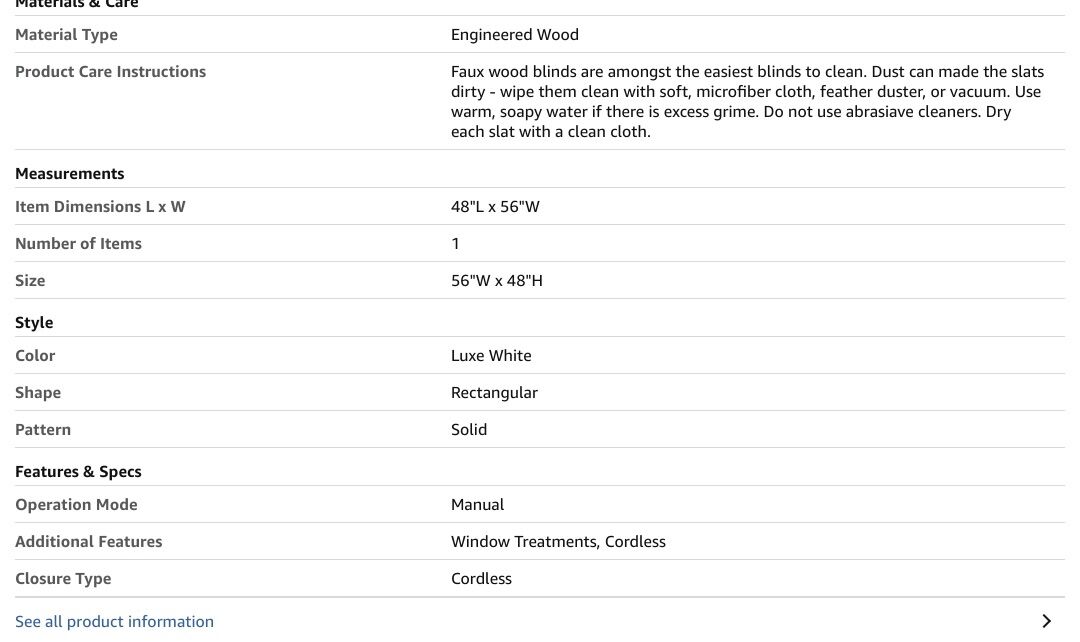1080x642 pixels.
Task: Click the Closure Type label
Action: click(x=63, y=578)
